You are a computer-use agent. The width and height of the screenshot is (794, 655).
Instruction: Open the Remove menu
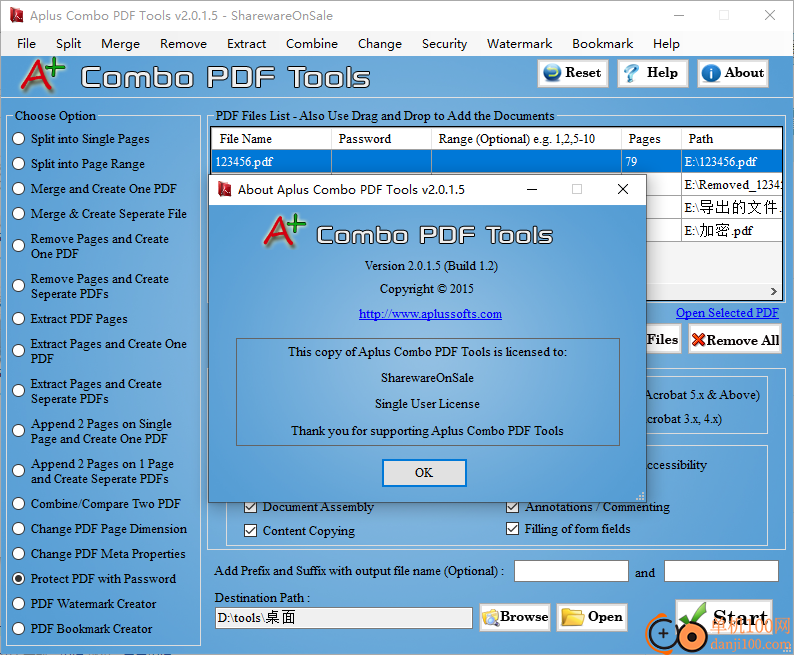[183, 44]
